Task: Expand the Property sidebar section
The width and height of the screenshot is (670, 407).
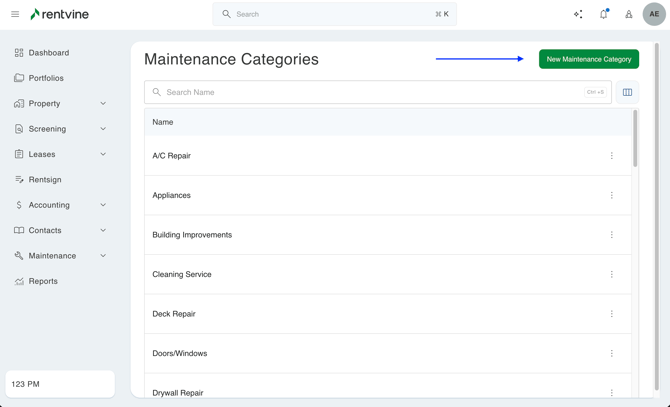Action: (x=103, y=103)
